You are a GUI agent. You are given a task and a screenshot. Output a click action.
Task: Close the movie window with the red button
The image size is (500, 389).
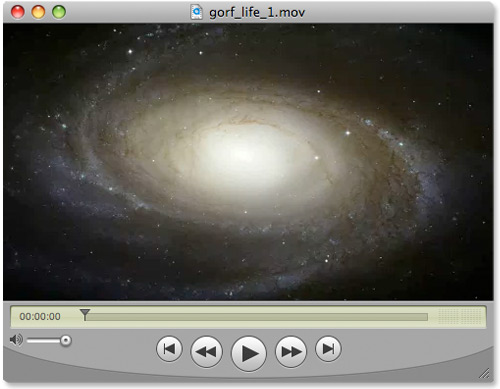pyautogui.click(x=18, y=12)
